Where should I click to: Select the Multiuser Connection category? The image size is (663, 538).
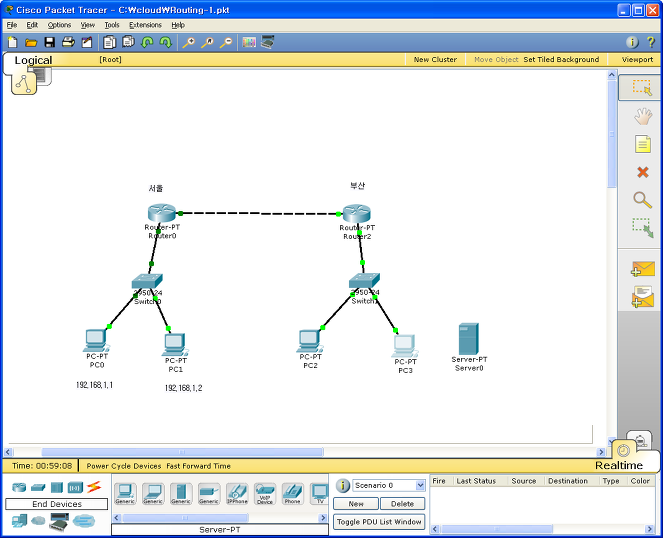click(x=84, y=521)
